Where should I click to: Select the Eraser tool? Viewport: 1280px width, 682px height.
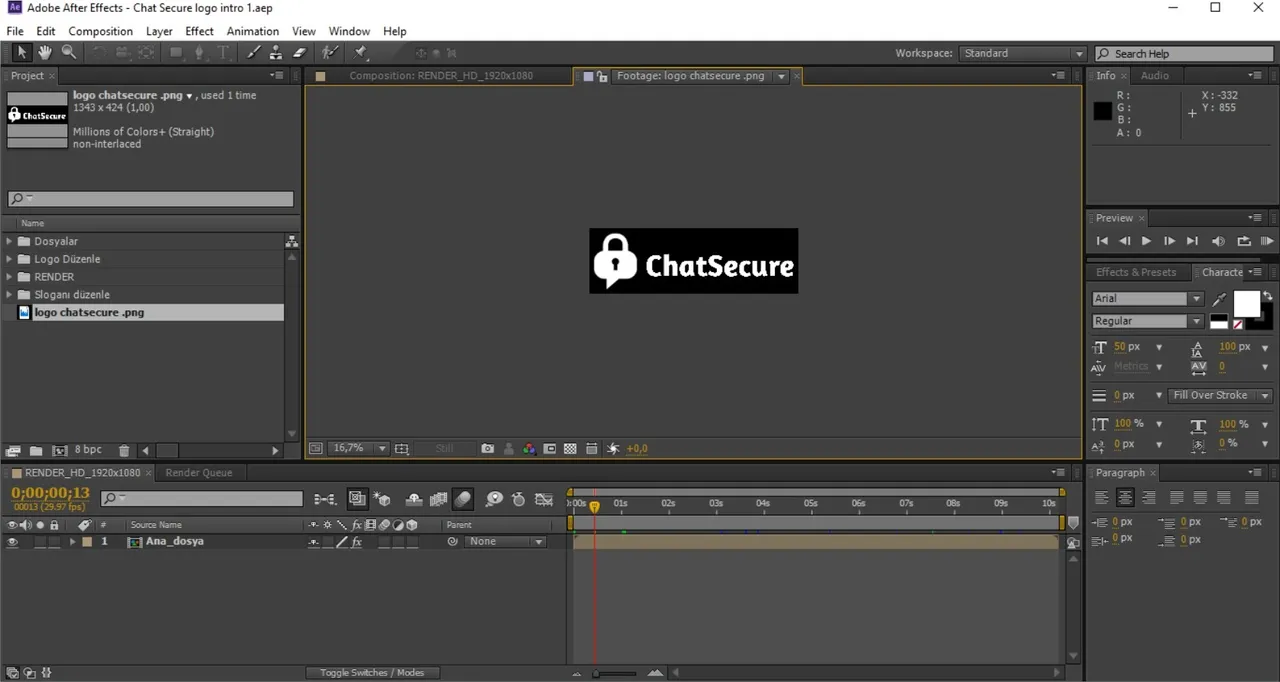point(299,53)
